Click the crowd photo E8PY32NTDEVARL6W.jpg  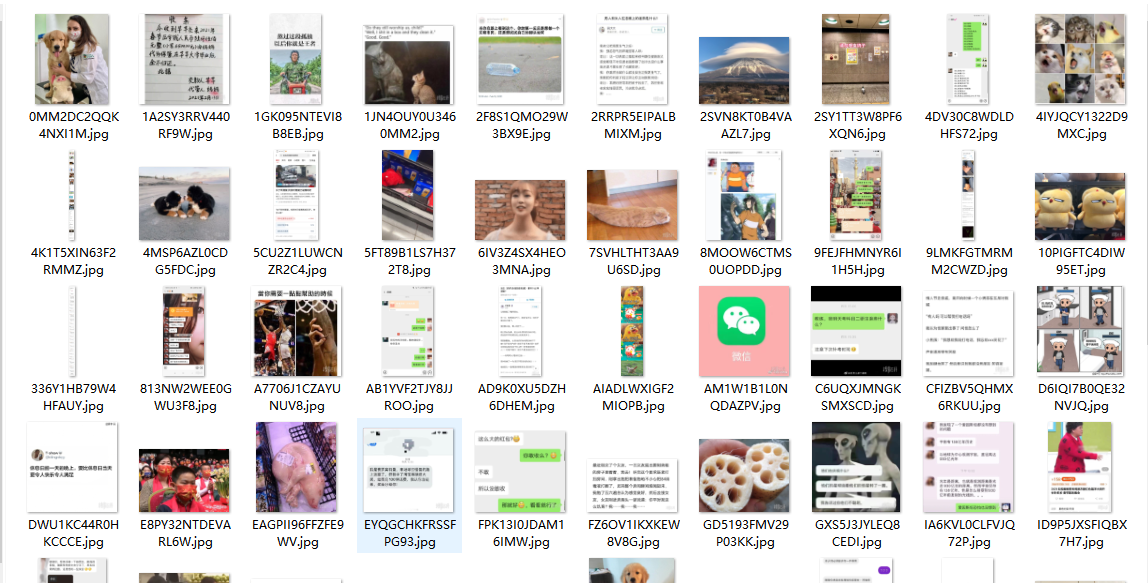click(184, 480)
